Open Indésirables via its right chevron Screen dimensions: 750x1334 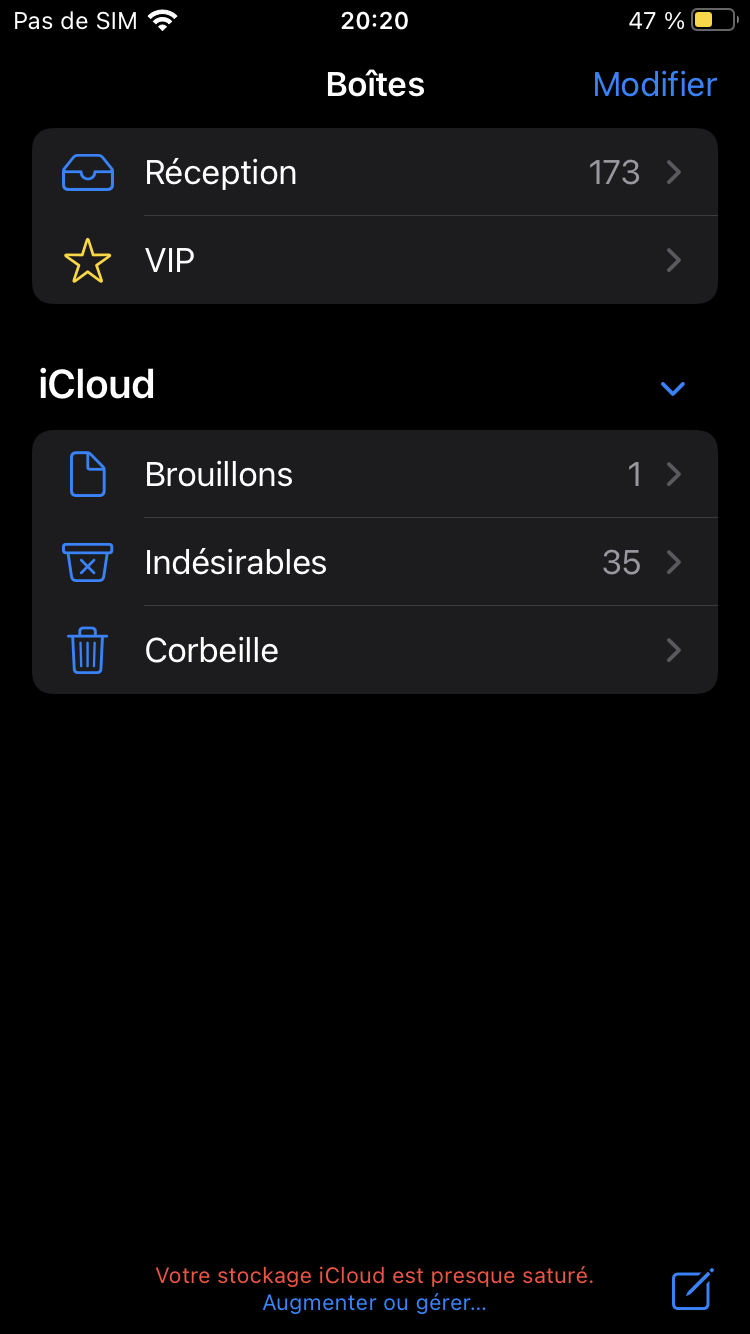(x=674, y=562)
